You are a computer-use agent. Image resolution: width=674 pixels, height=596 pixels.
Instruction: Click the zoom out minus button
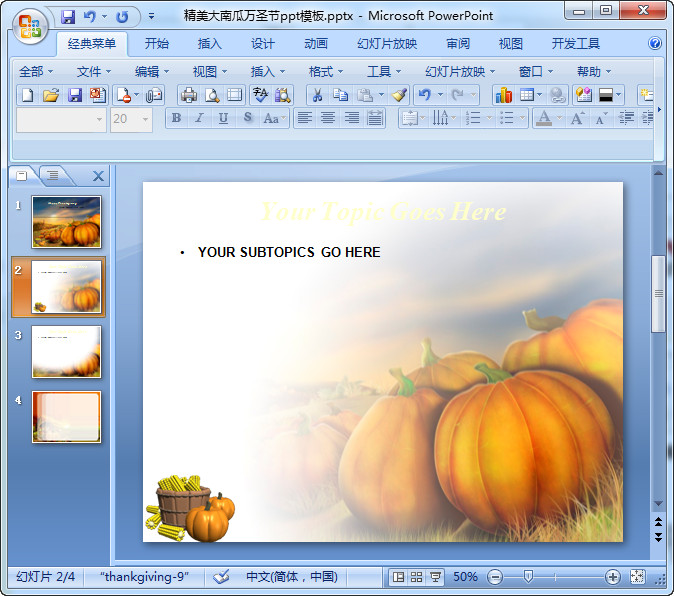point(495,577)
